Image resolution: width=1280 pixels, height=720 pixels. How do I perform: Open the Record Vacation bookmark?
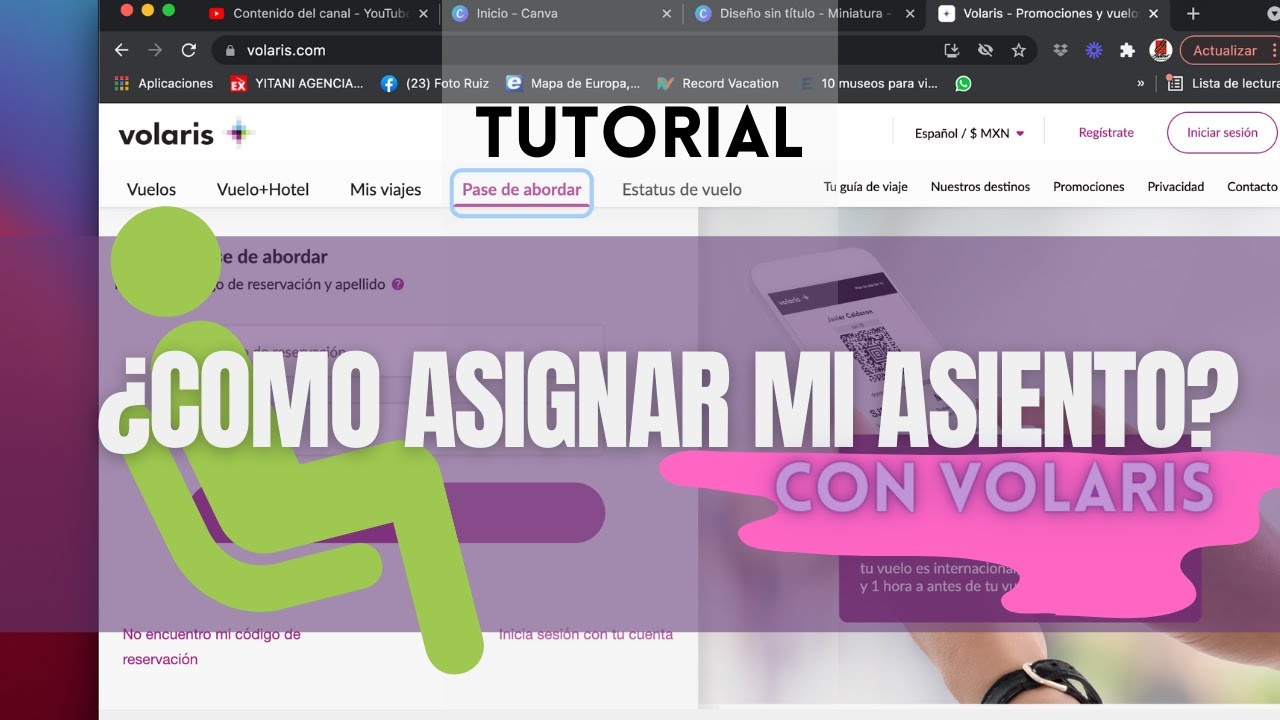[x=717, y=84]
